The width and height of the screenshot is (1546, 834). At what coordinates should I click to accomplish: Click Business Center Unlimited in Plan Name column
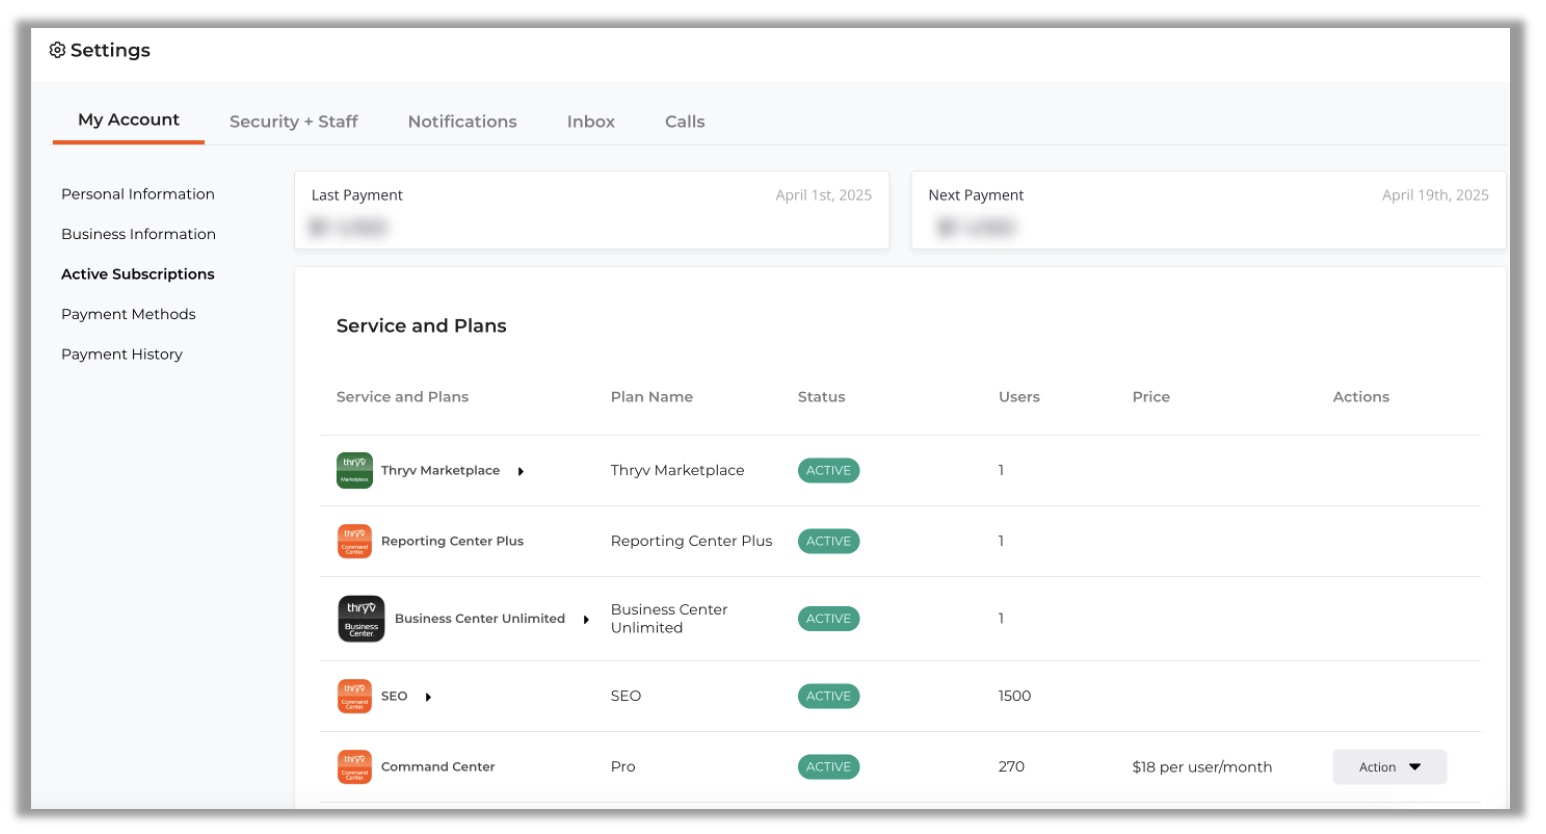[669, 619]
